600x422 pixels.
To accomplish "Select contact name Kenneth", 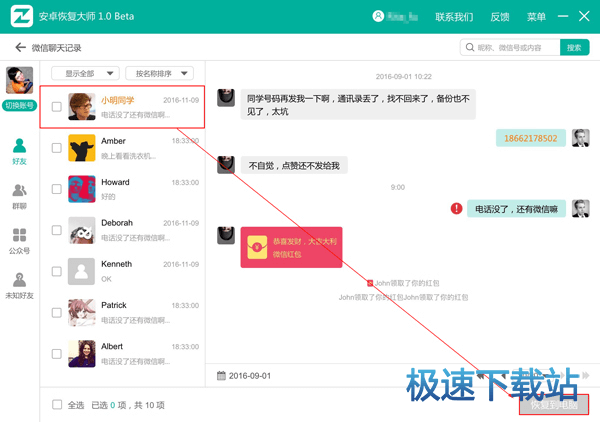I will 116,264.
